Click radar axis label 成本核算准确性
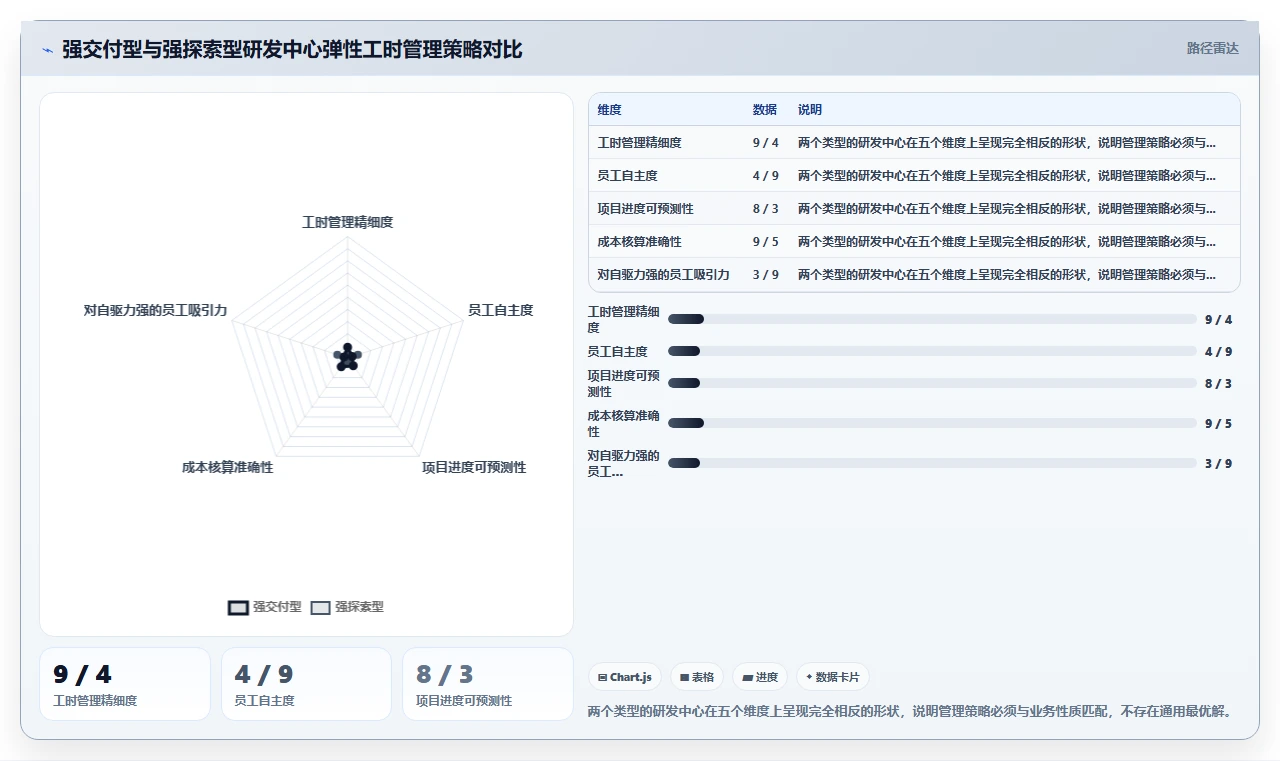 [x=228, y=467]
